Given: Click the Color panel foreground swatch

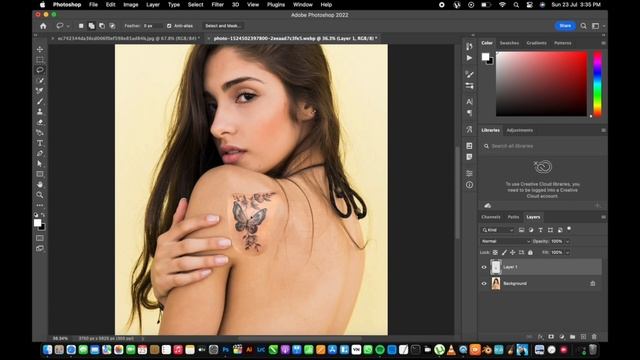Looking at the screenshot, I should coord(485,57).
